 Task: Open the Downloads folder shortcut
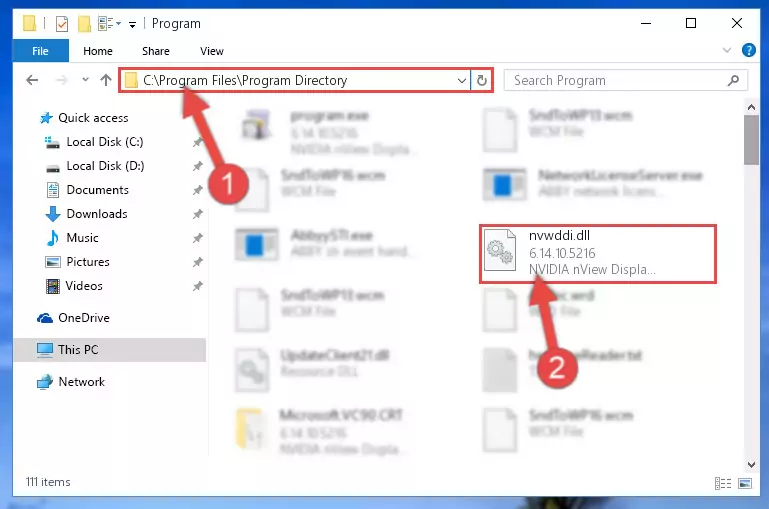[x=86, y=214]
